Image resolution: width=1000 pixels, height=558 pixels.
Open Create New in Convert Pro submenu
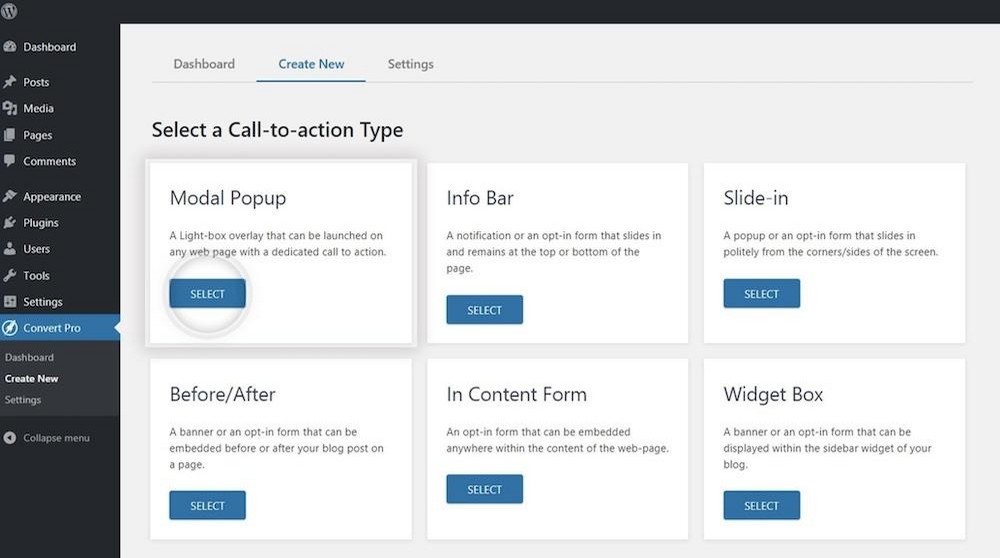[x=32, y=379]
